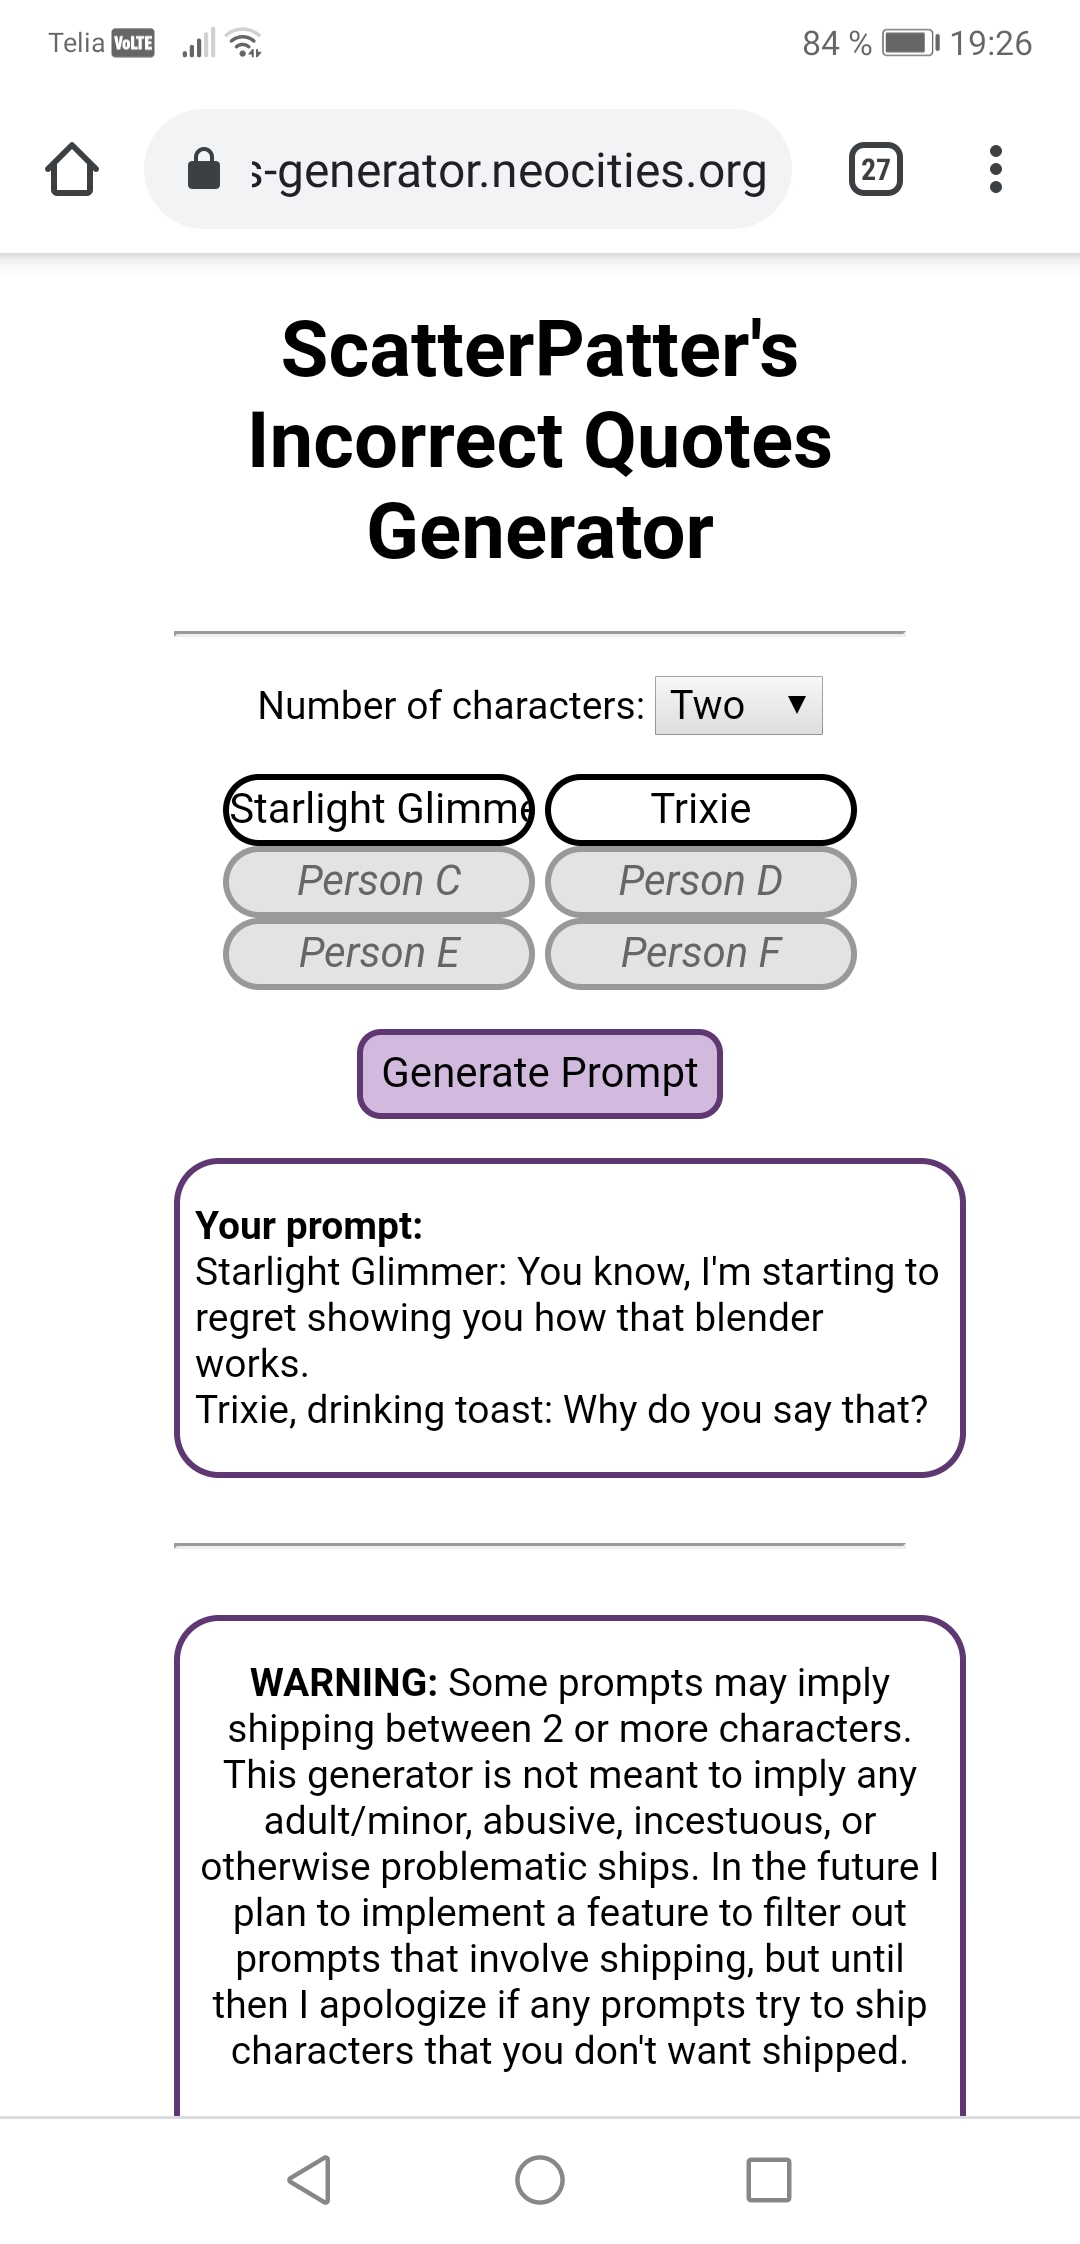Edit the Starlight Glimmer name field

pyautogui.click(x=379, y=809)
